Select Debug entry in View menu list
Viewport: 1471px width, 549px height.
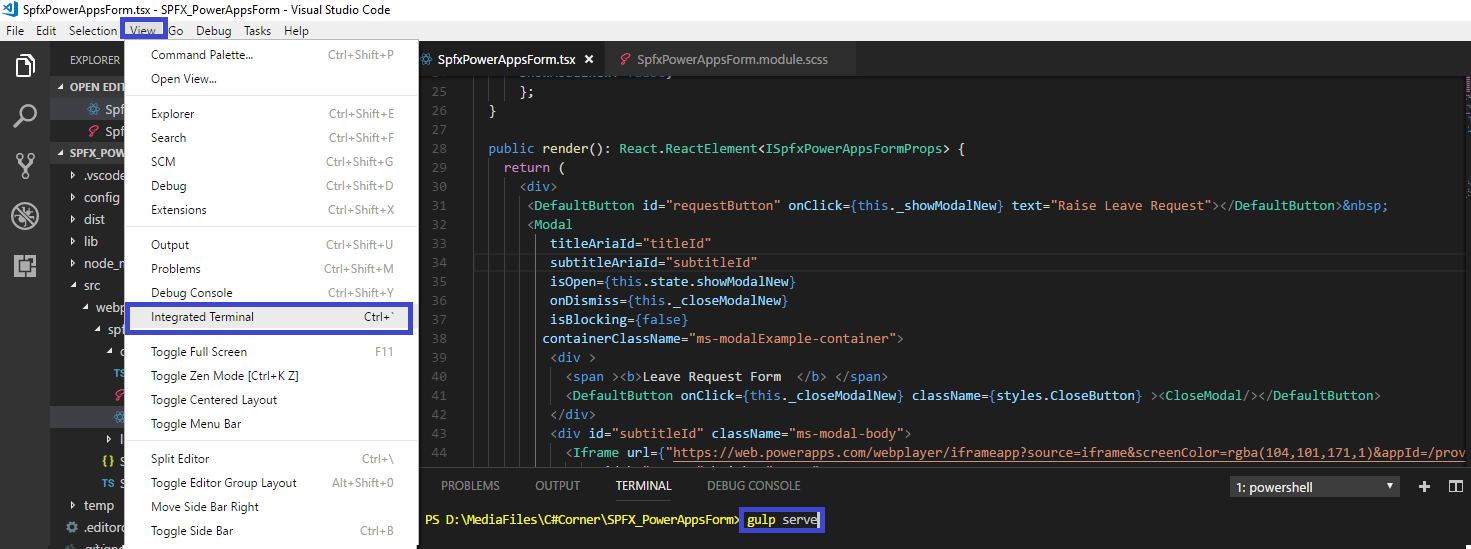[x=271, y=186]
